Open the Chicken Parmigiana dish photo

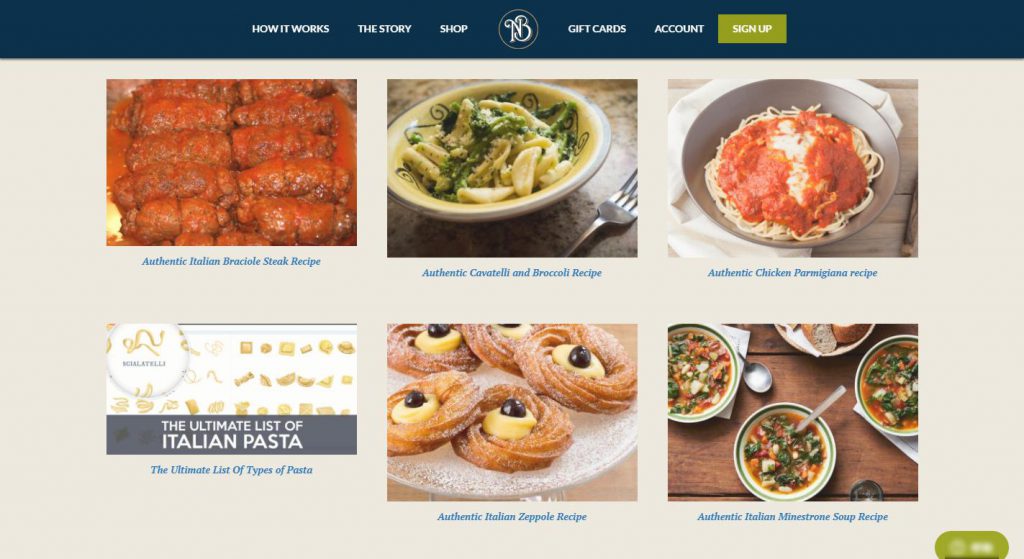coord(793,168)
